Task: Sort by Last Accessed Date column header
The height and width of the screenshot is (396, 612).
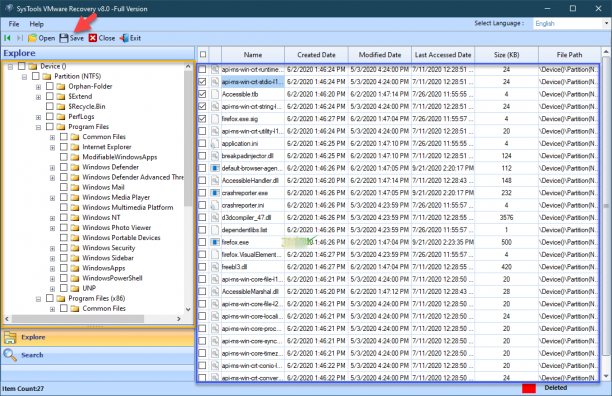Action: pyautogui.click(x=443, y=55)
